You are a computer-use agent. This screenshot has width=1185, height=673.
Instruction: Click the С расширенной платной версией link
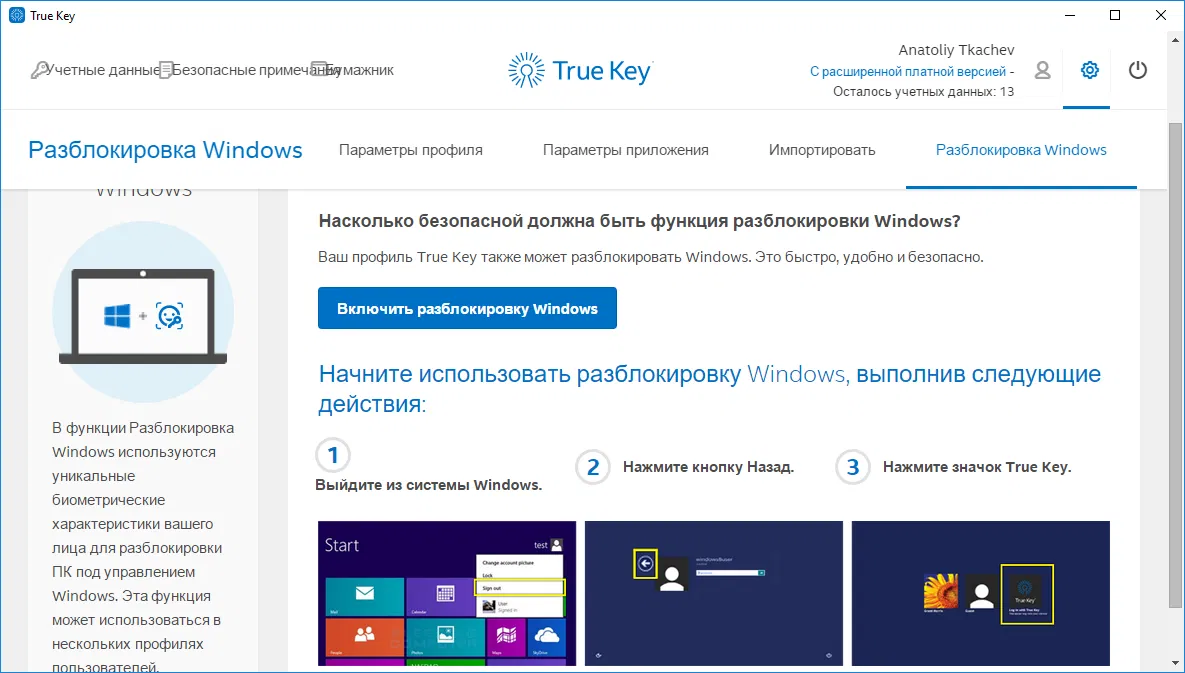[908, 72]
